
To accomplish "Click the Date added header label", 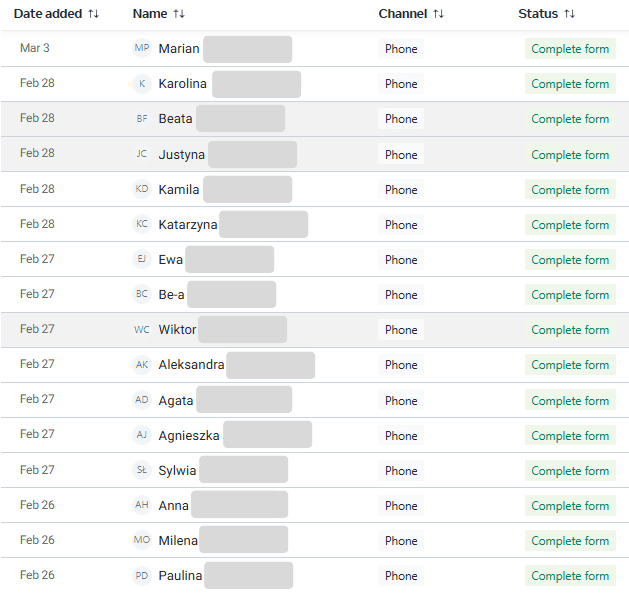I will coord(48,14).
